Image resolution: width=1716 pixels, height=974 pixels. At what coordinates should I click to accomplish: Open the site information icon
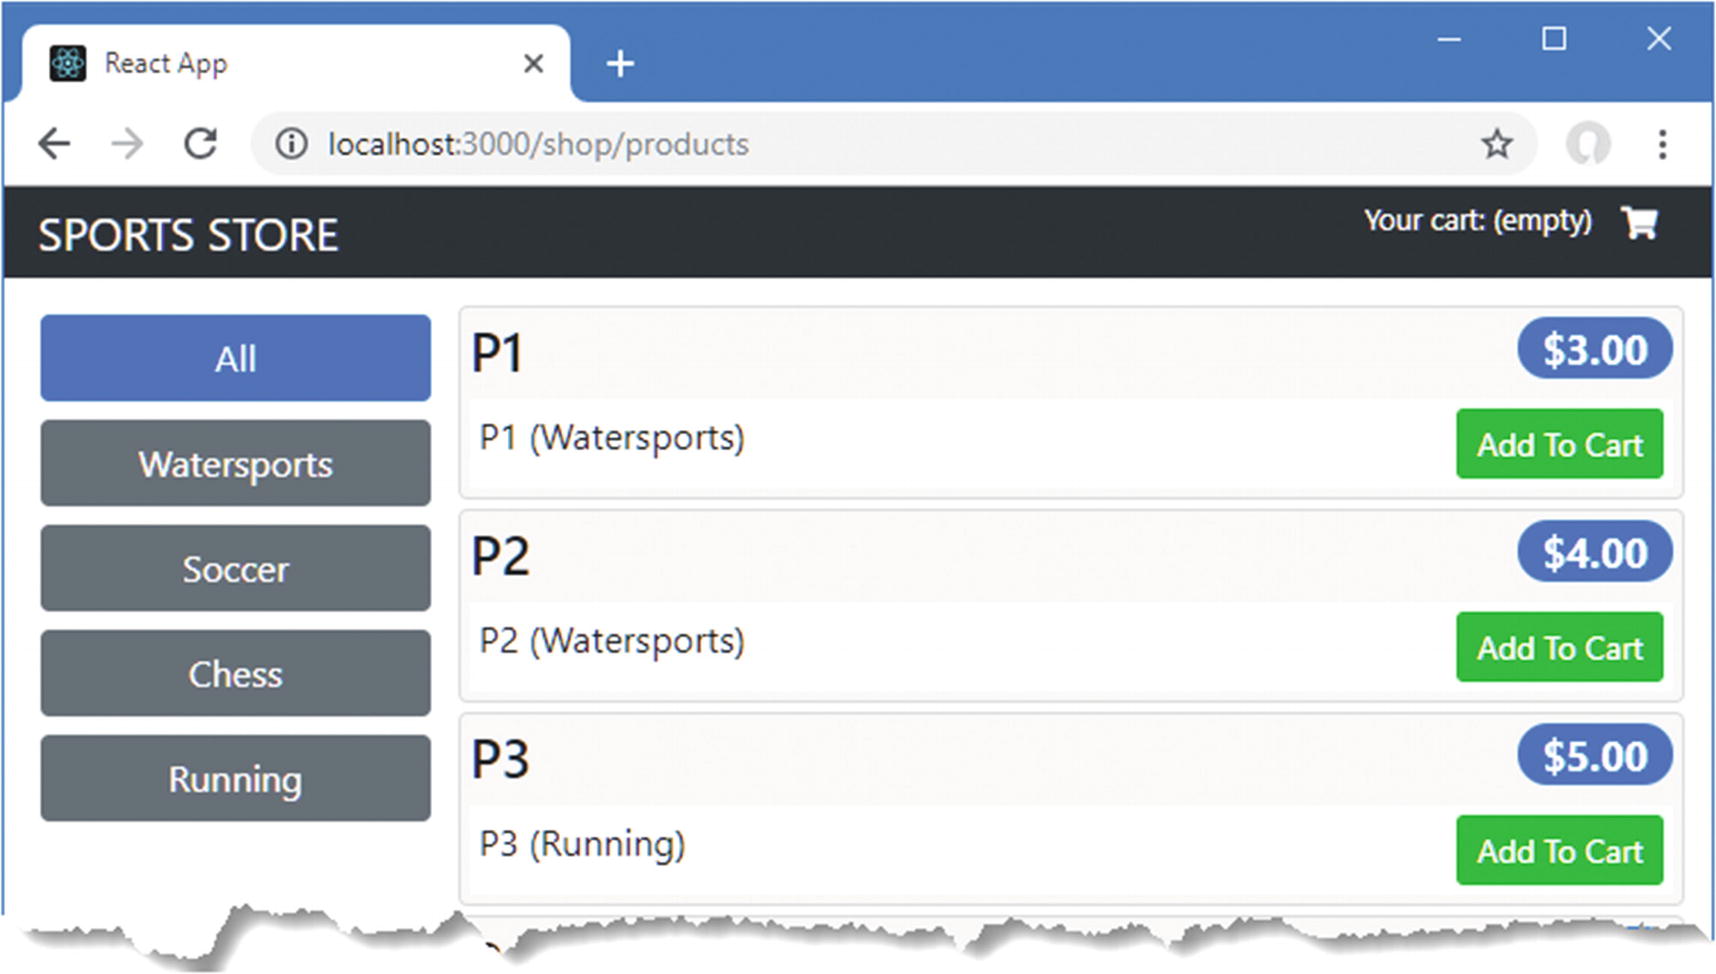click(x=291, y=144)
